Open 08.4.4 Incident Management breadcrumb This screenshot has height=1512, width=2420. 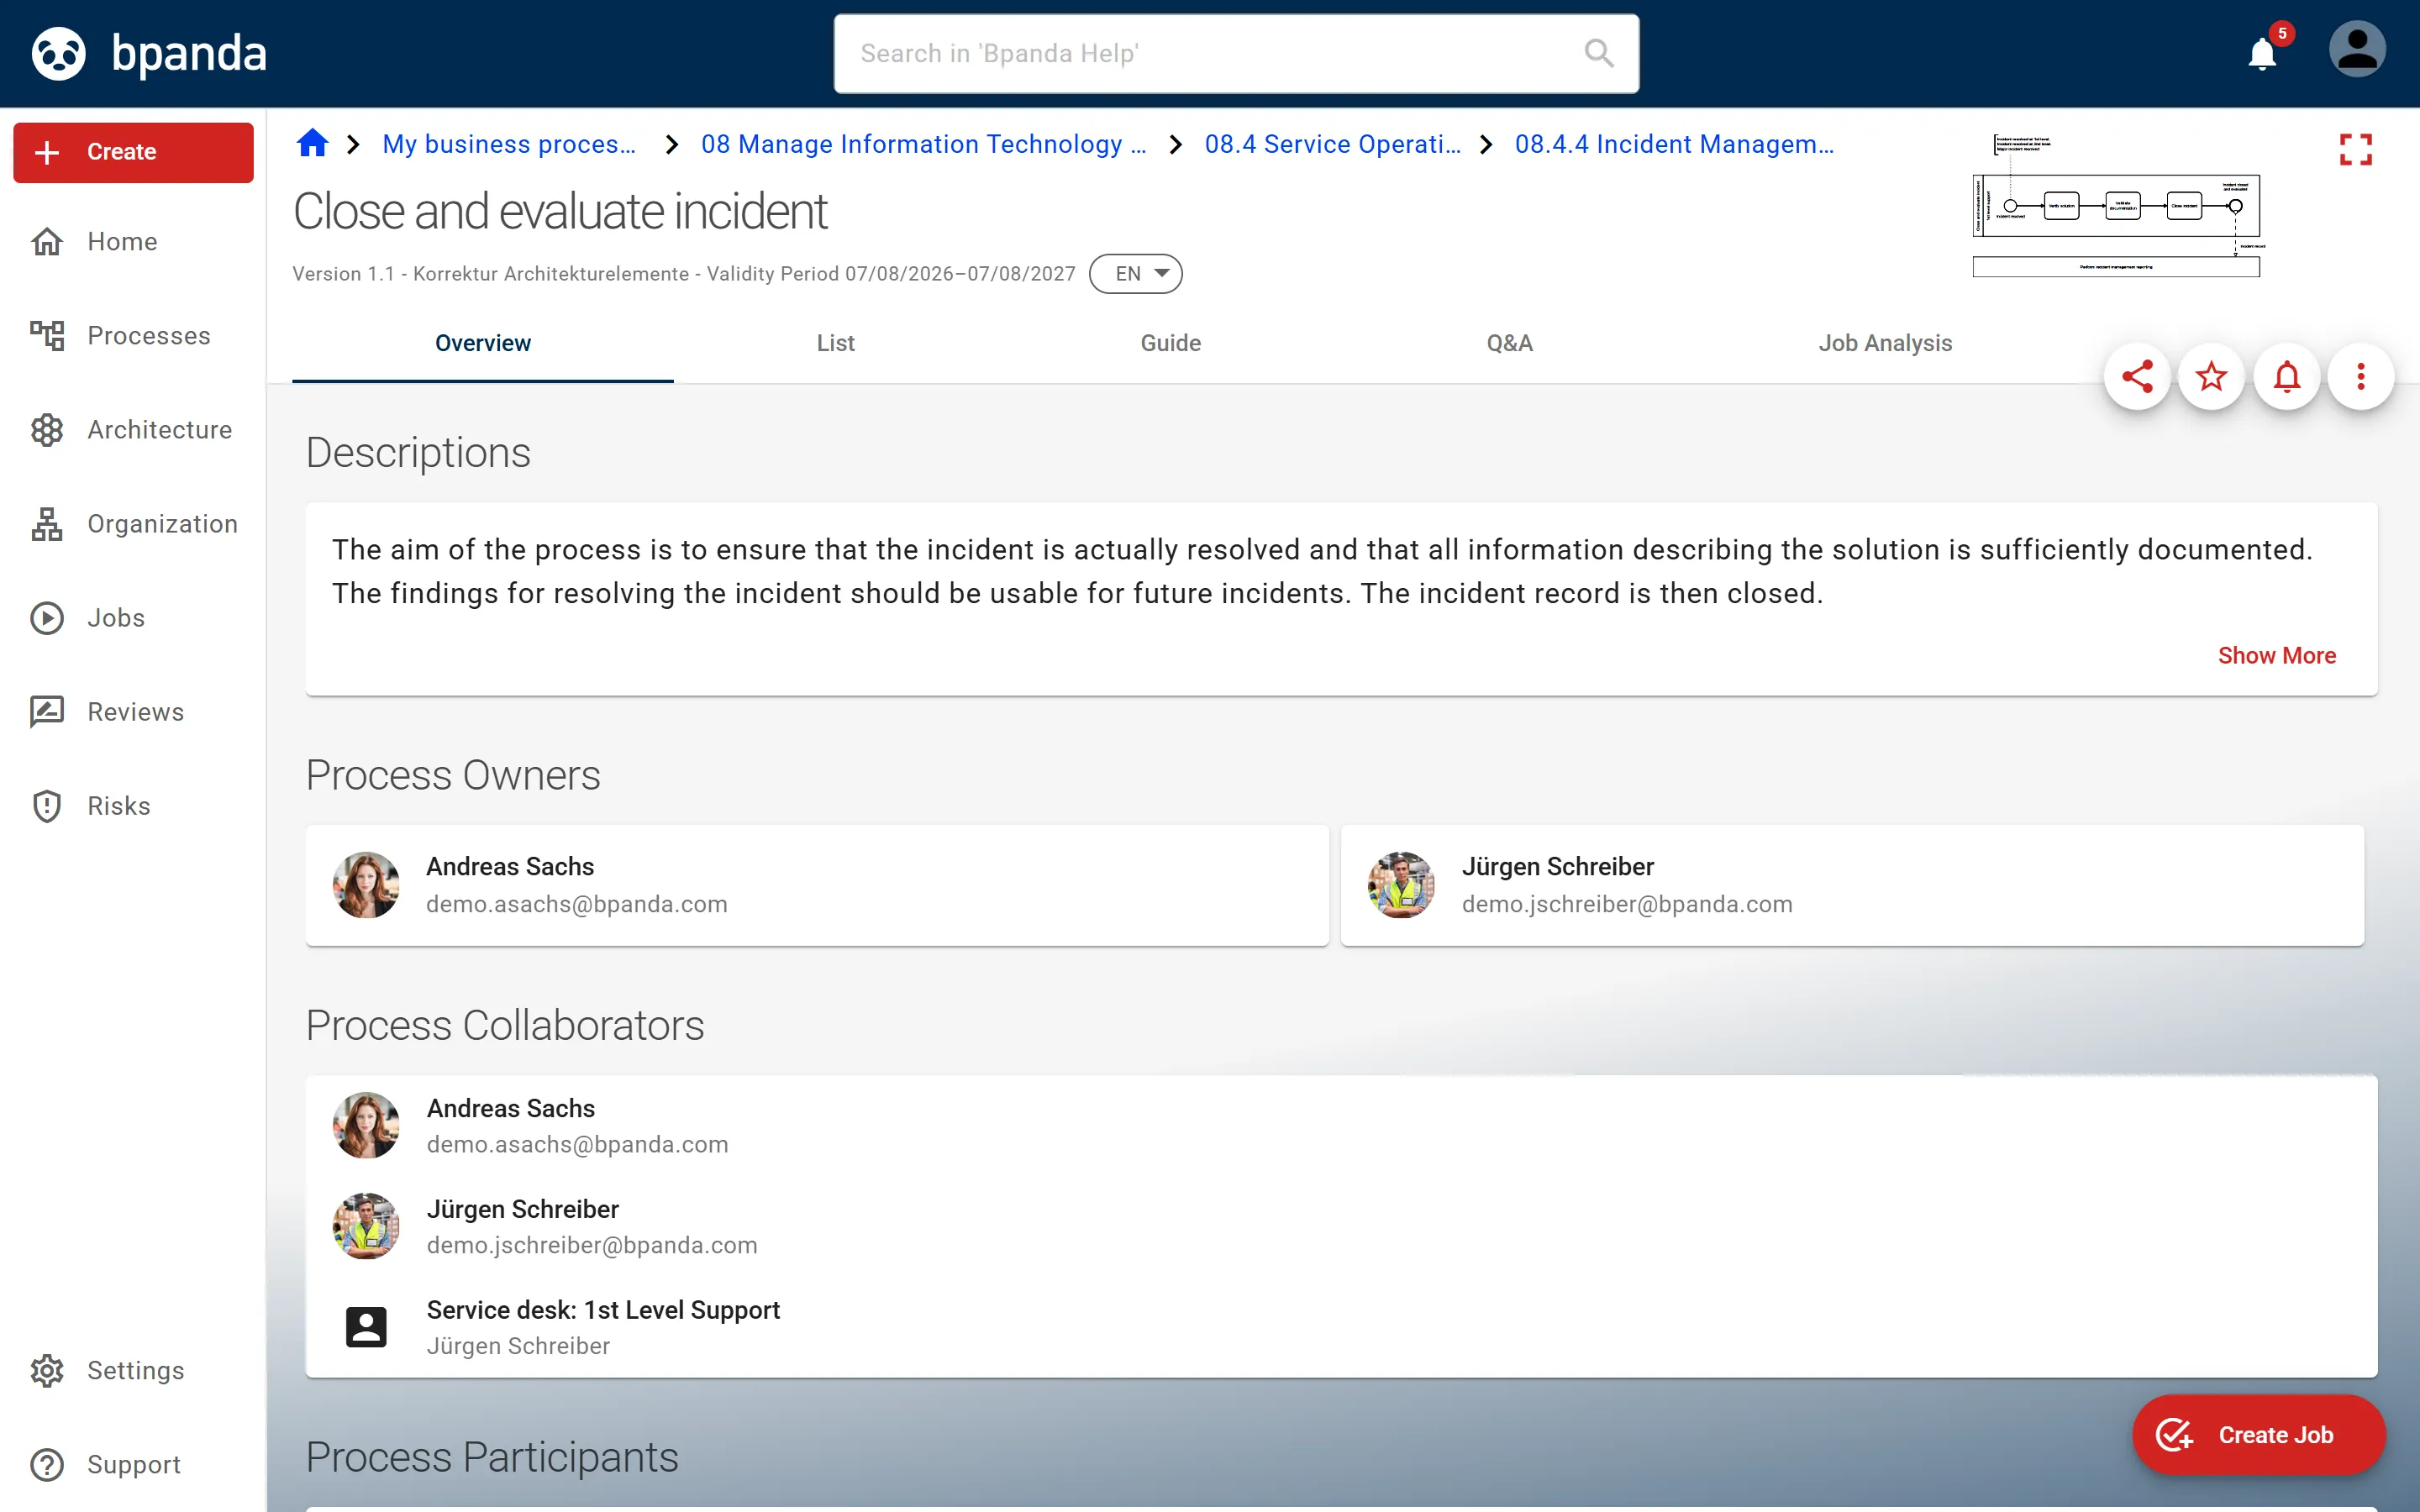pyautogui.click(x=1675, y=144)
